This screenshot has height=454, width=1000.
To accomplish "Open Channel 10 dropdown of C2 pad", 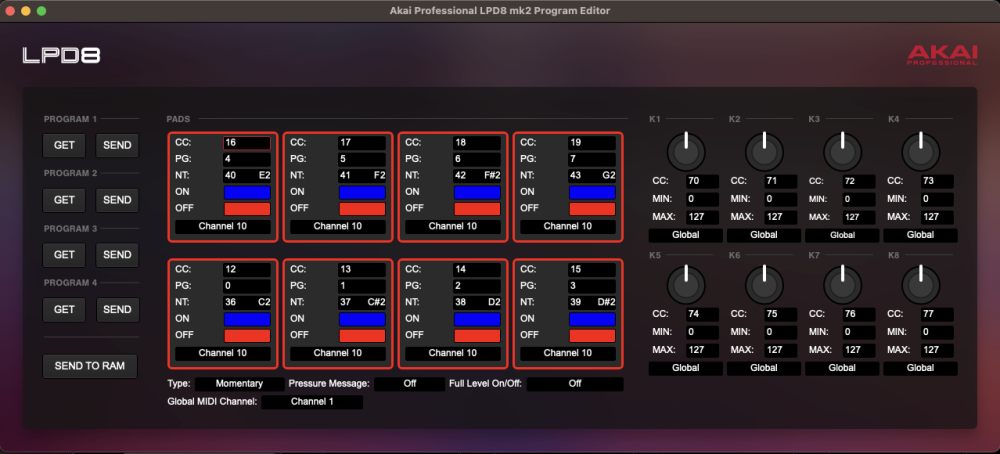I will point(223,353).
